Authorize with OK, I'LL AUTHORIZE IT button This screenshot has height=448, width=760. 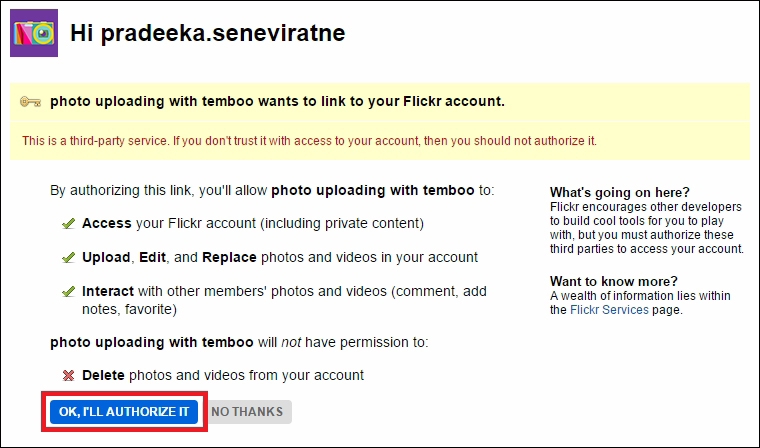pyautogui.click(x=124, y=412)
